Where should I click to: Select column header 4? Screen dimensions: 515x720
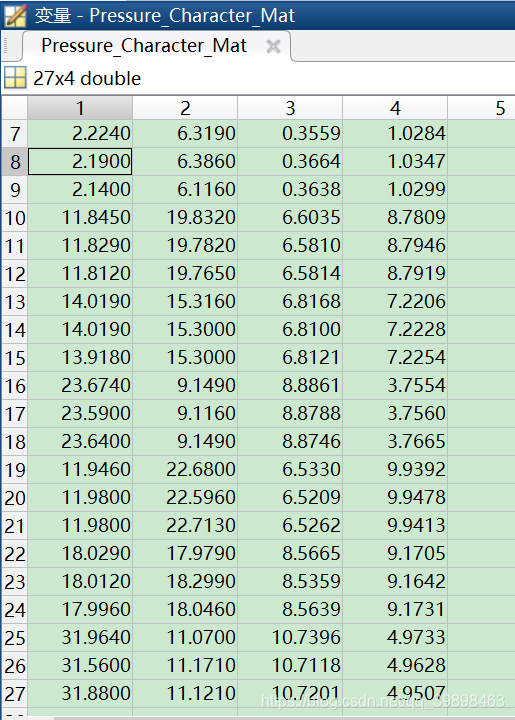point(395,108)
